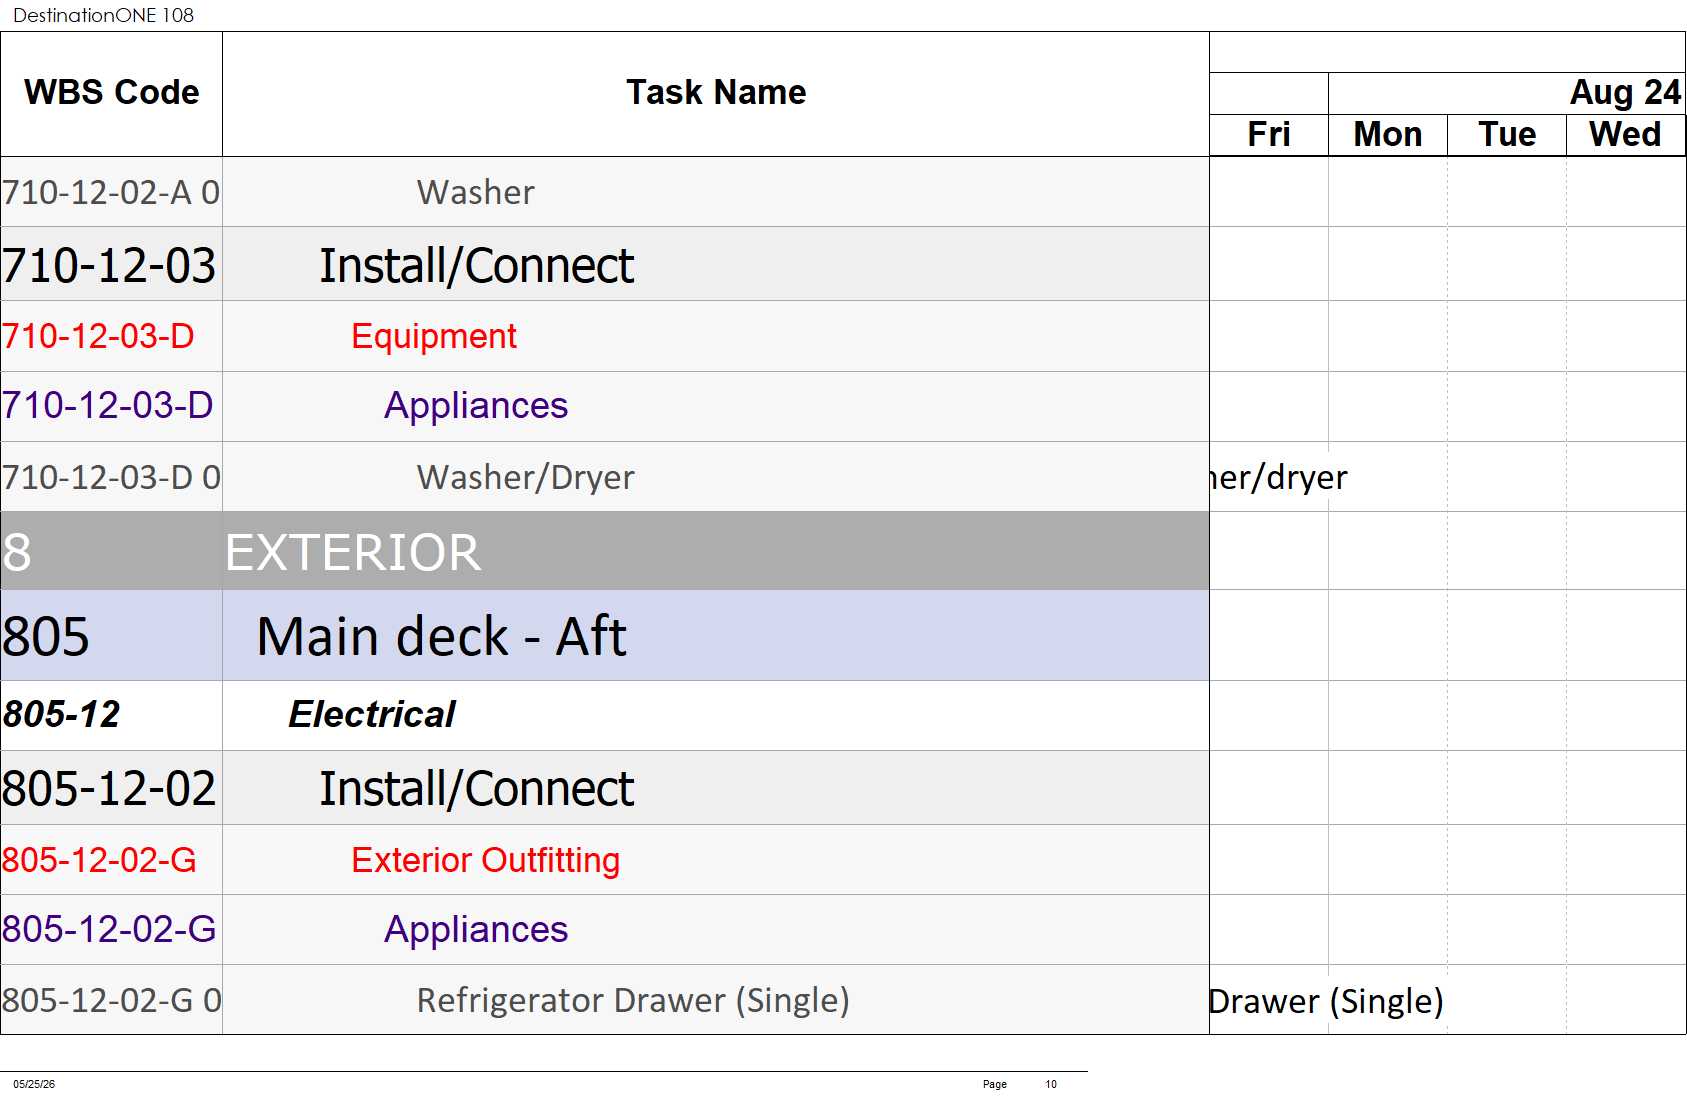Click the Wed day header

pos(1625,135)
